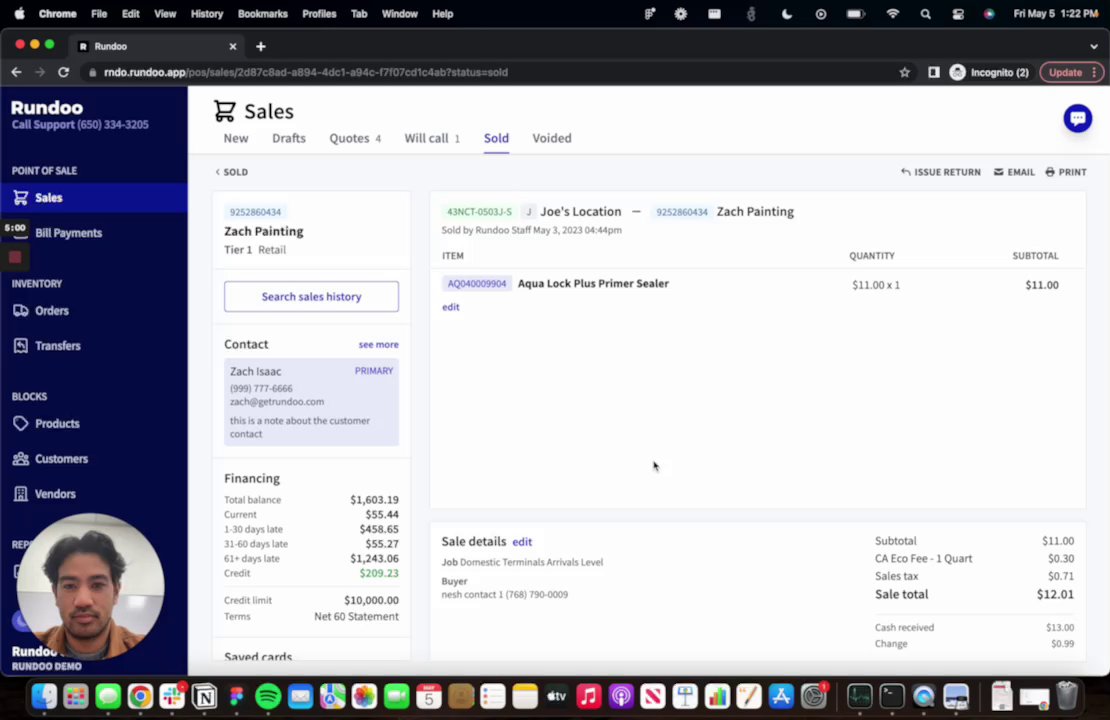Screen dimensions: 1110x720
Task: Open Notion from the dock
Action: [205, 697]
